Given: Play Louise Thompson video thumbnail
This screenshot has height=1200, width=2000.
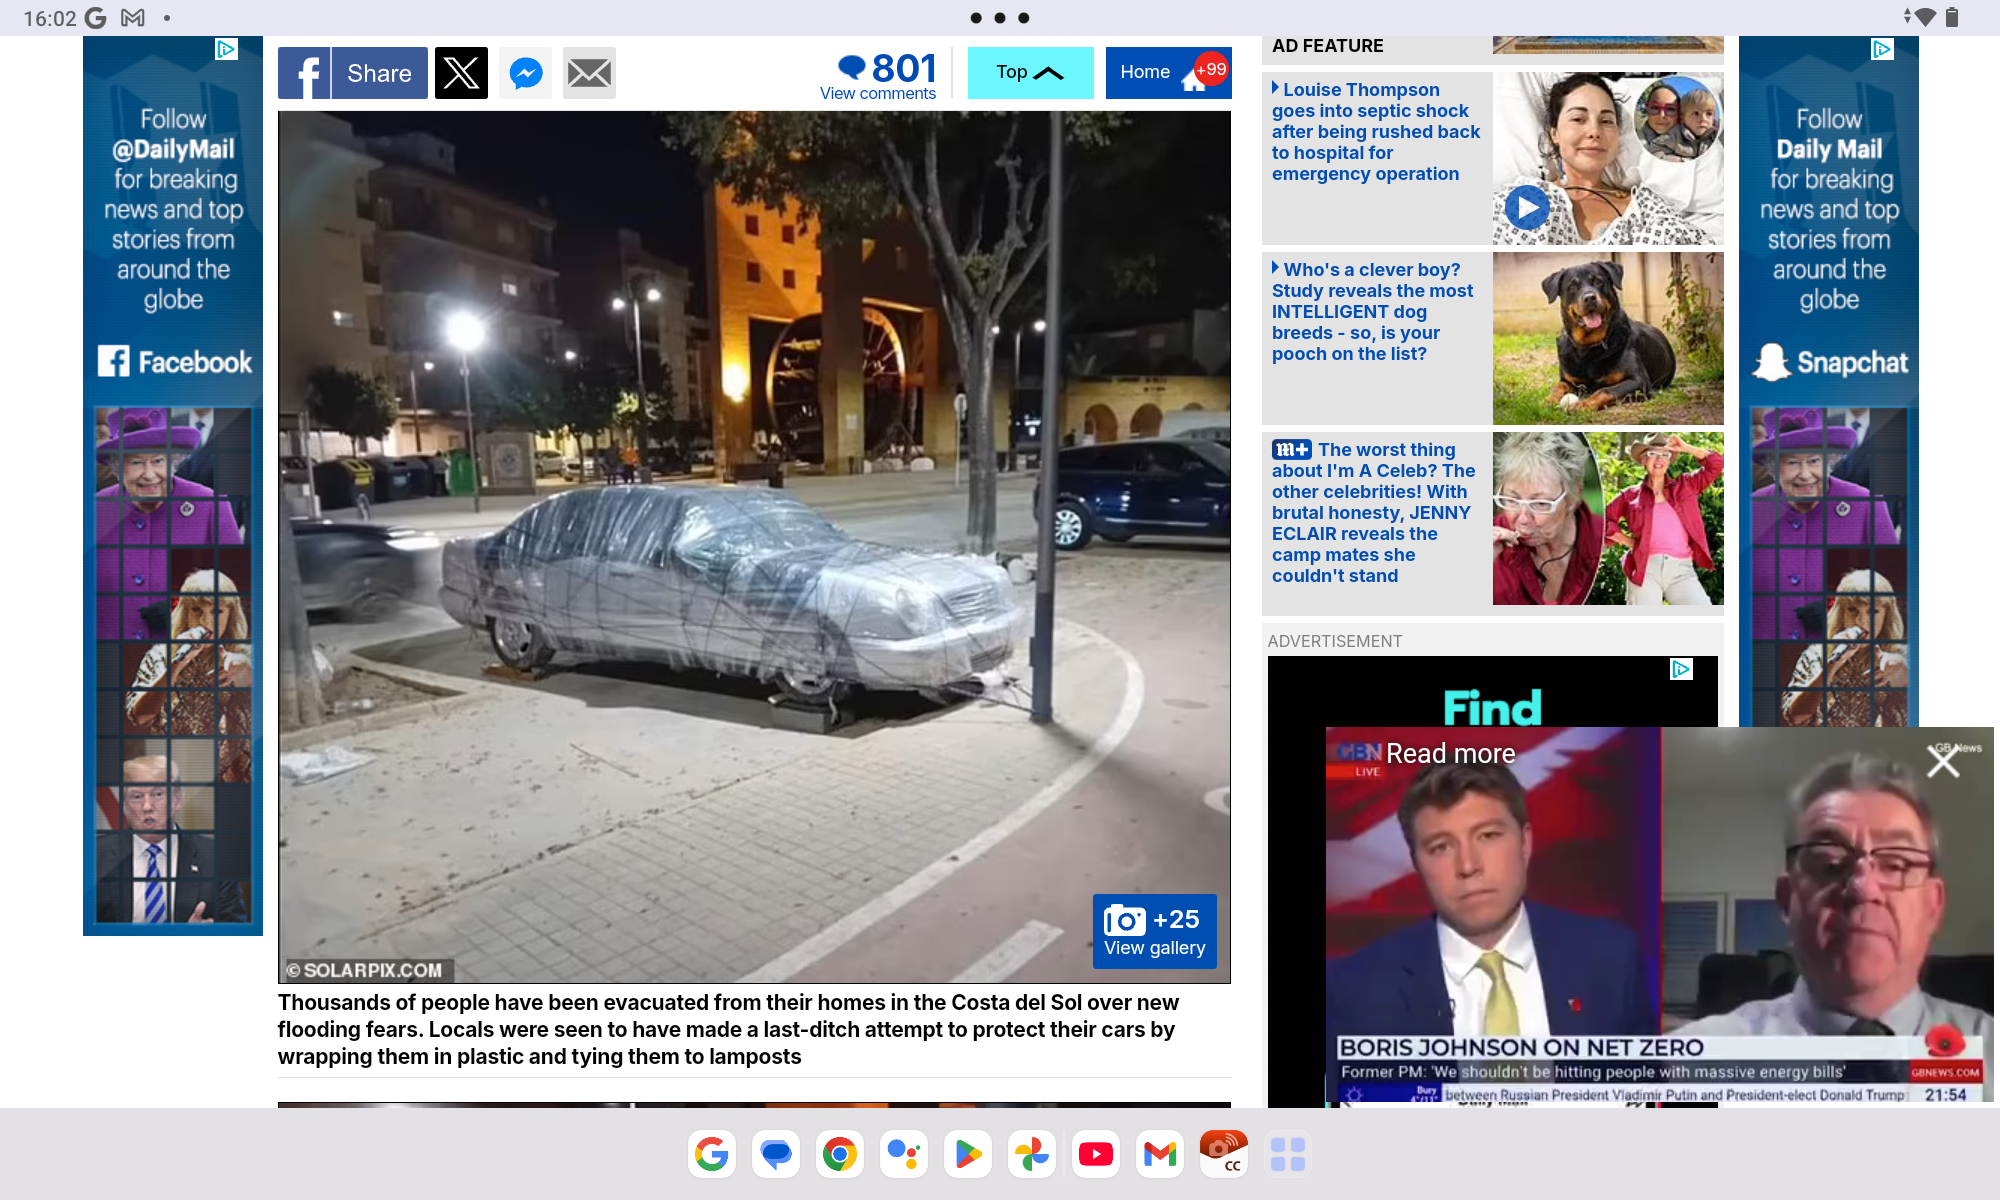Looking at the screenshot, I should [x=1527, y=208].
